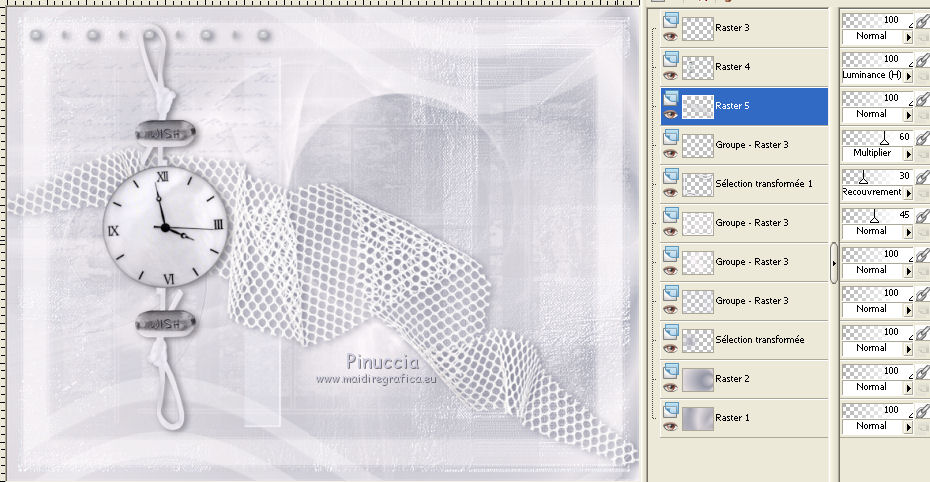The height and width of the screenshot is (482, 930).
Task: Hide the Groupe - Raster 3 layer at opacity 45
Action: pyautogui.click(x=670, y=232)
